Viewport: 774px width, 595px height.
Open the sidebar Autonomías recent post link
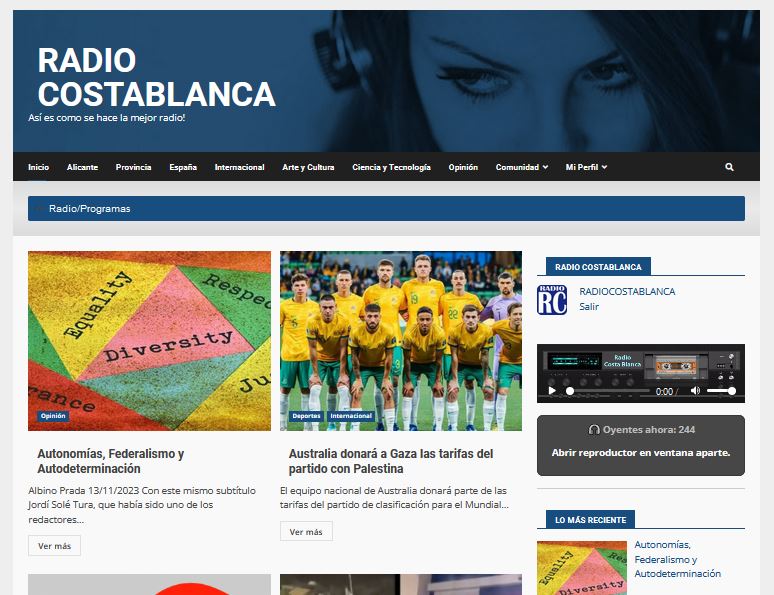tap(677, 559)
